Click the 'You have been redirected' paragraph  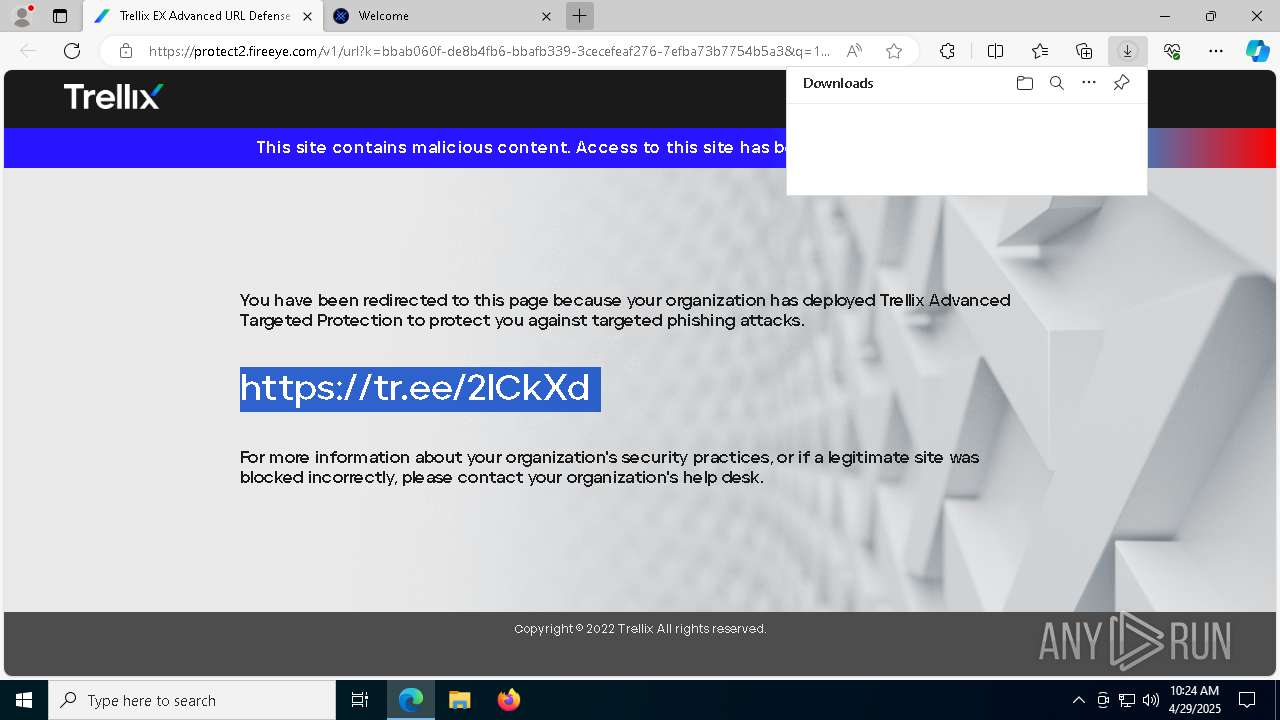tap(625, 310)
